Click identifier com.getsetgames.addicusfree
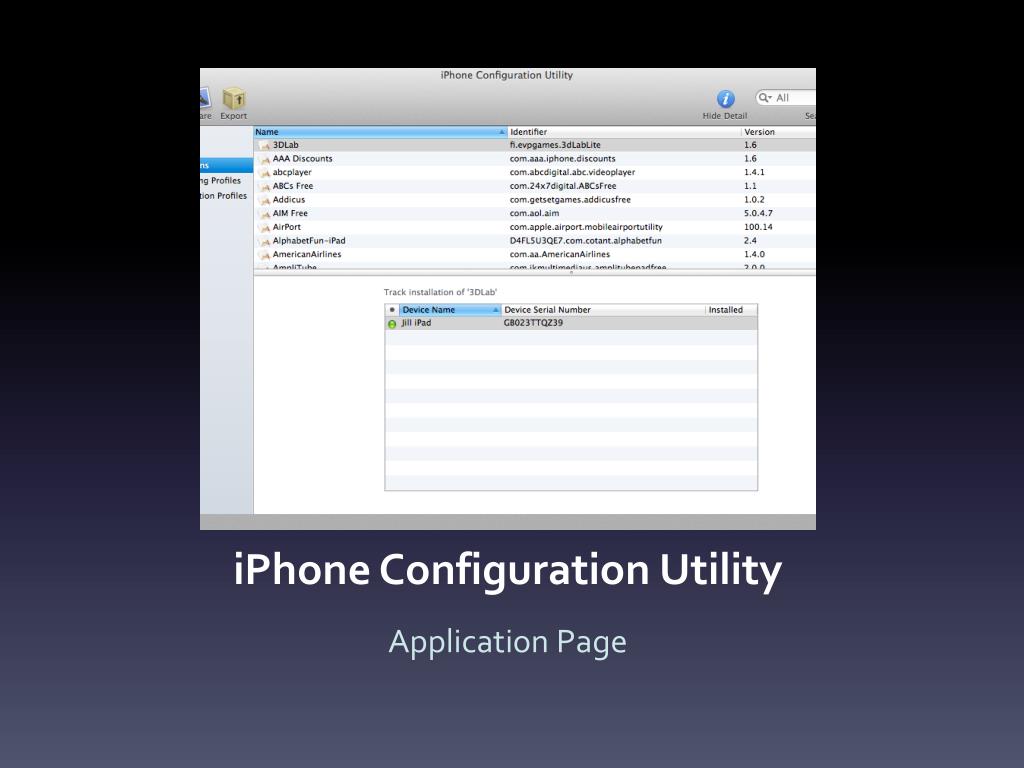The image size is (1024, 768). pyautogui.click(x=570, y=200)
